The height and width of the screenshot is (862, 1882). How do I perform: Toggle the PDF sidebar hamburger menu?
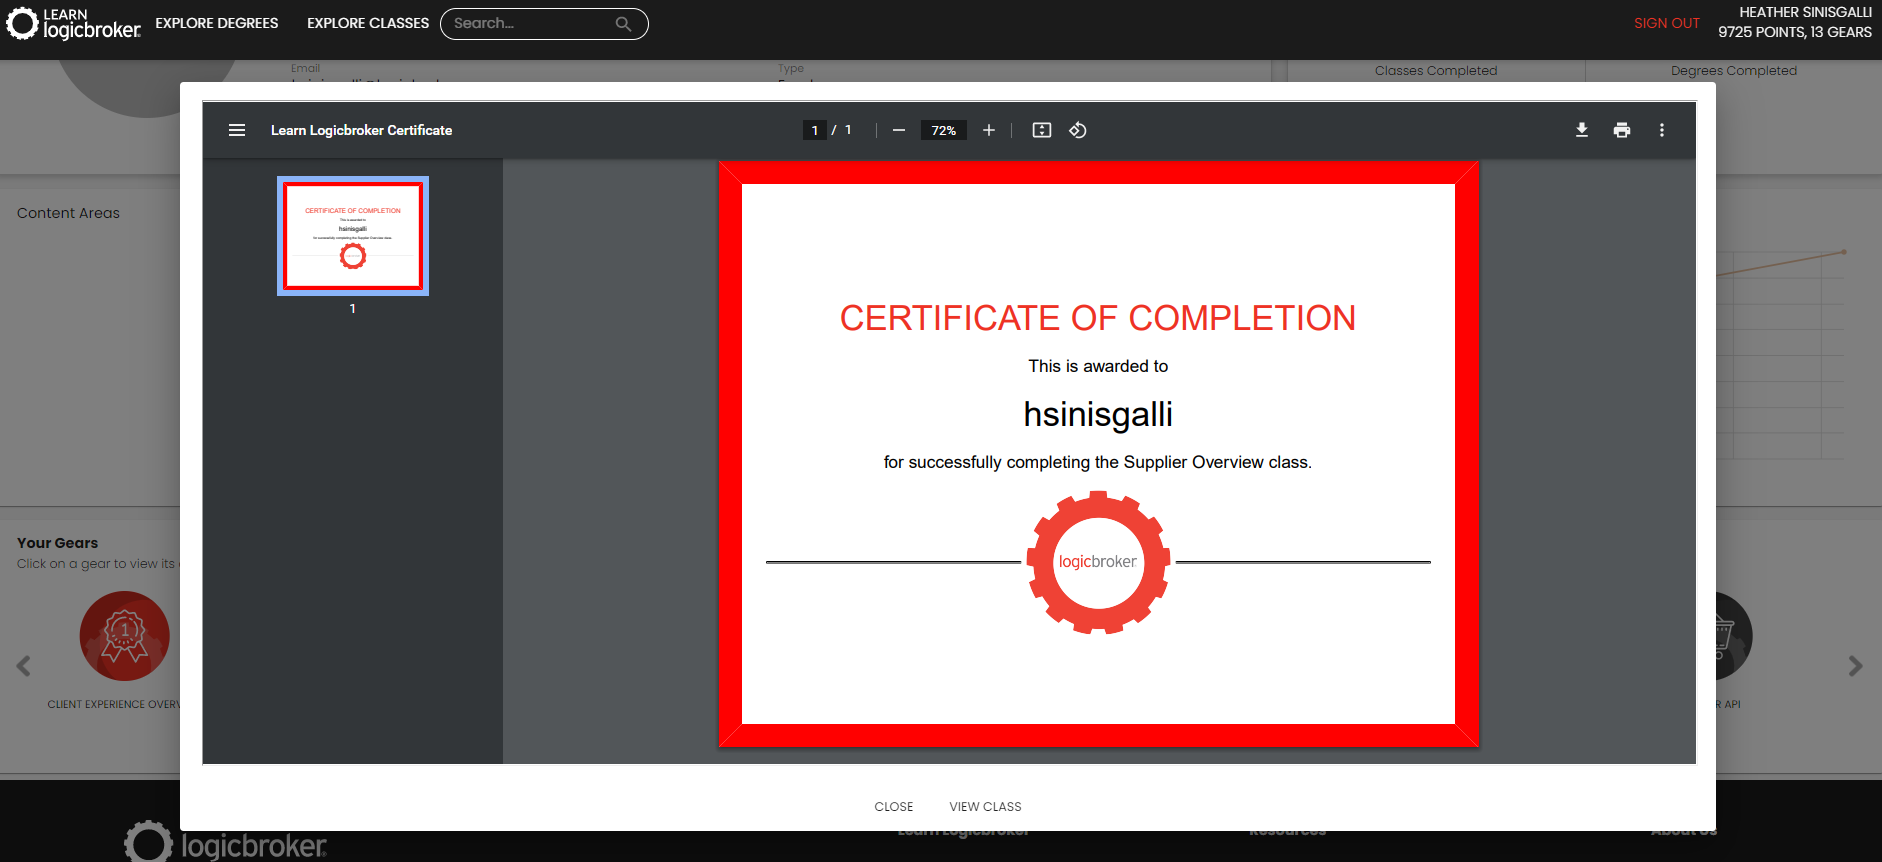point(237,130)
